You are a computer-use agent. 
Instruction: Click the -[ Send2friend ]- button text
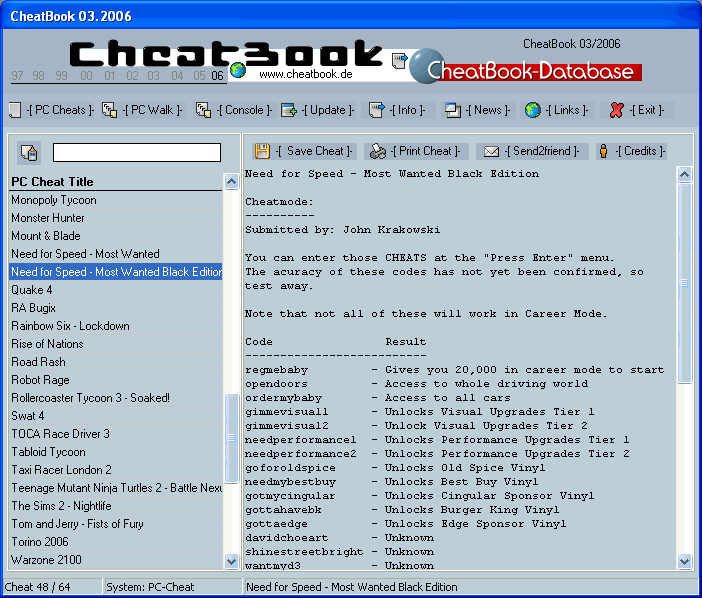pos(542,151)
